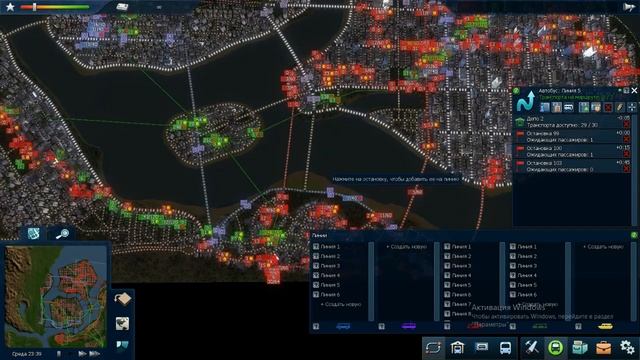Open the construction tools in bottom toolbar
The width and height of the screenshot is (640, 360).
(x=532, y=347)
